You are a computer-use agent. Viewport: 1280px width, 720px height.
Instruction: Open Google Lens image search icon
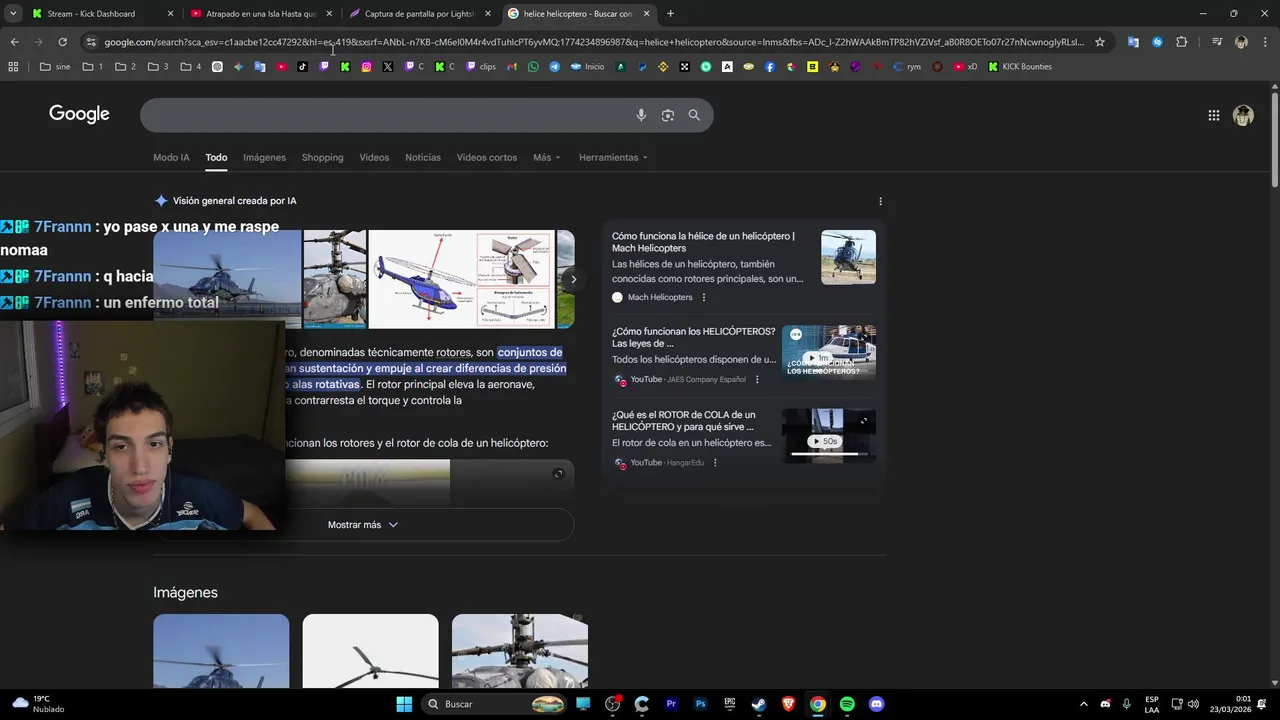point(668,115)
